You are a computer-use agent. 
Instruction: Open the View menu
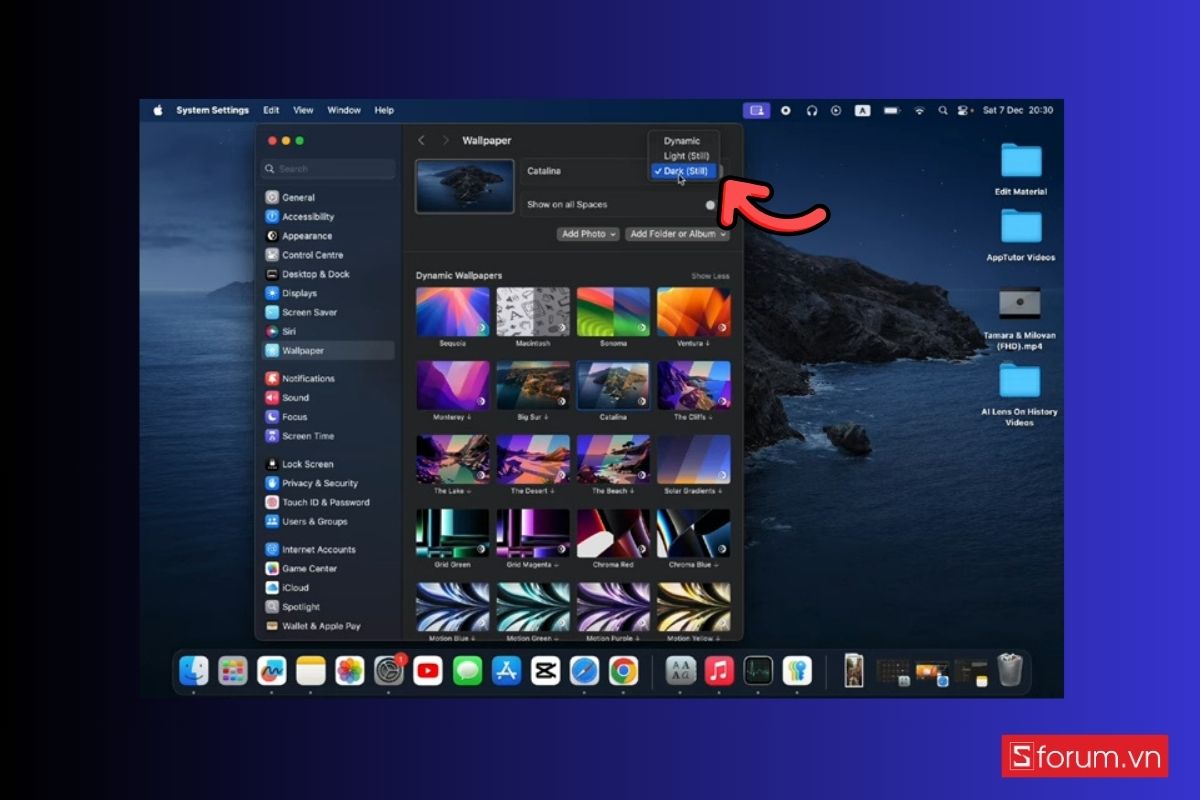303,111
